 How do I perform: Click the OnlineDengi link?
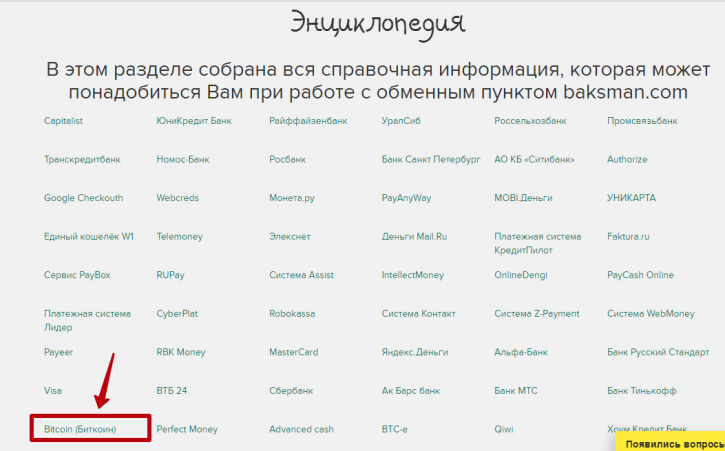[x=521, y=275]
